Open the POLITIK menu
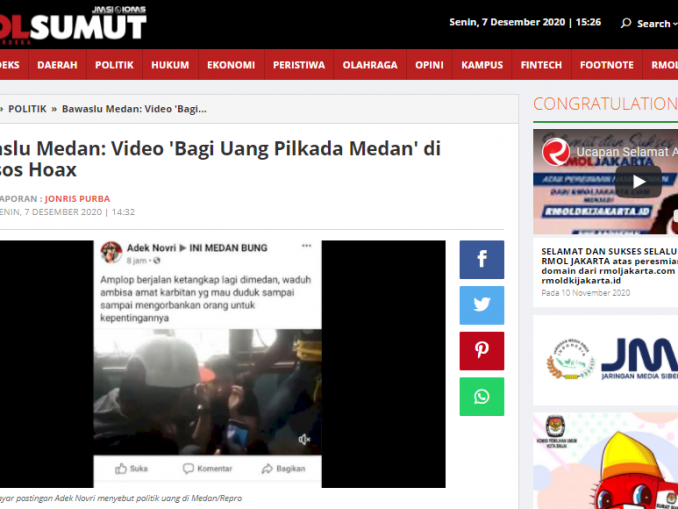Viewport: 678px width, 509px height. coord(114,65)
